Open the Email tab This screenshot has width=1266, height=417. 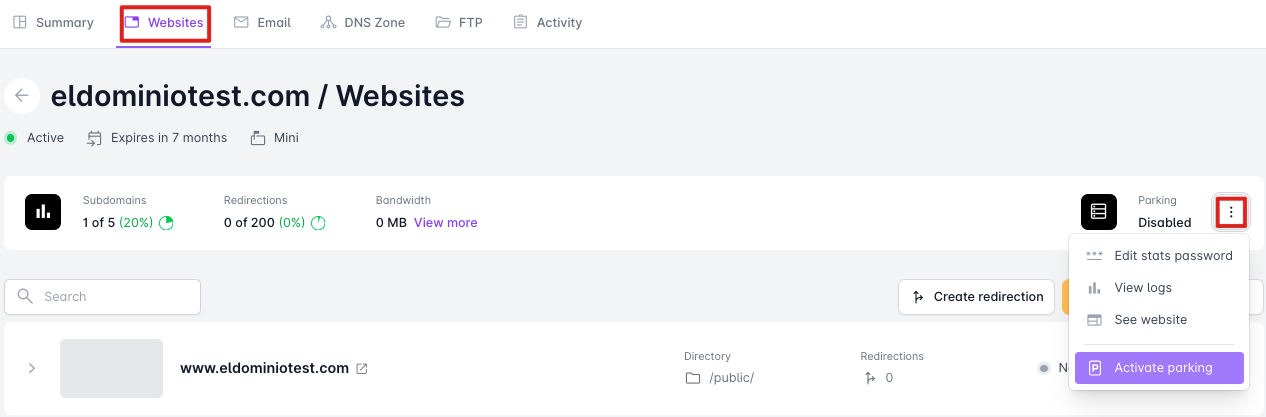262,22
